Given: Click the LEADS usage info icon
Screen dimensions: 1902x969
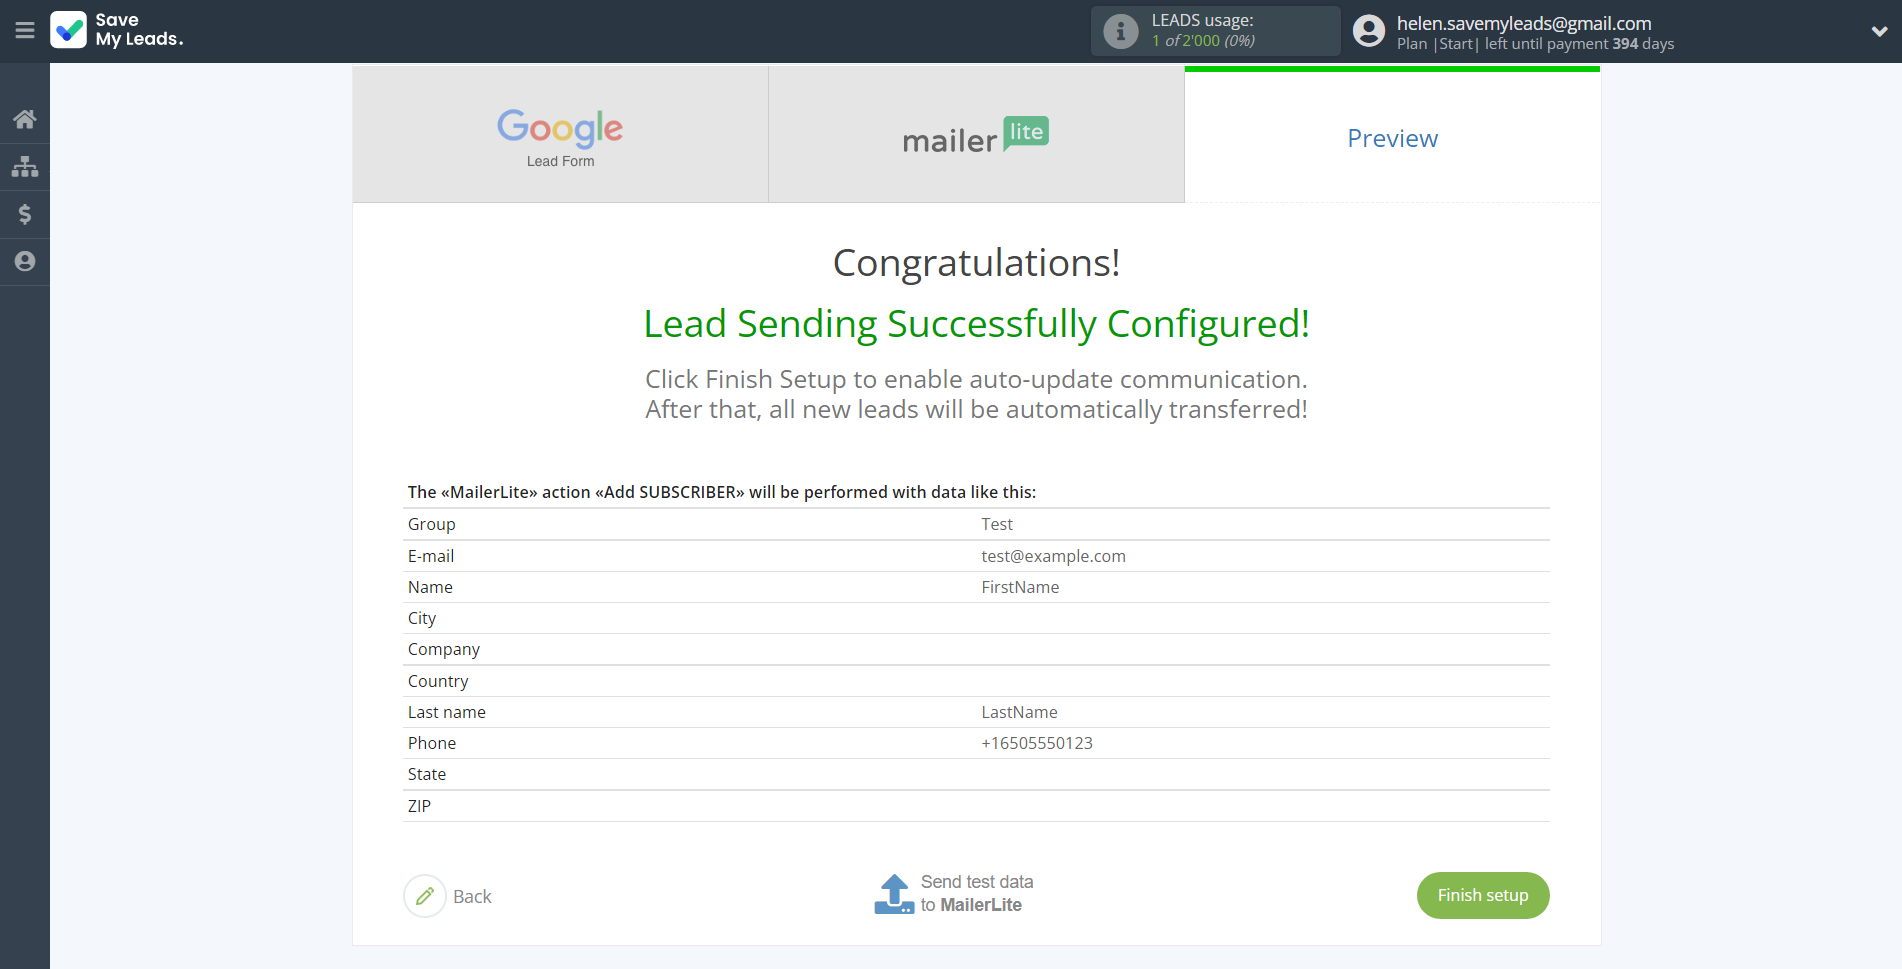Looking at the screenshot, I should (x=1121, y=31).
